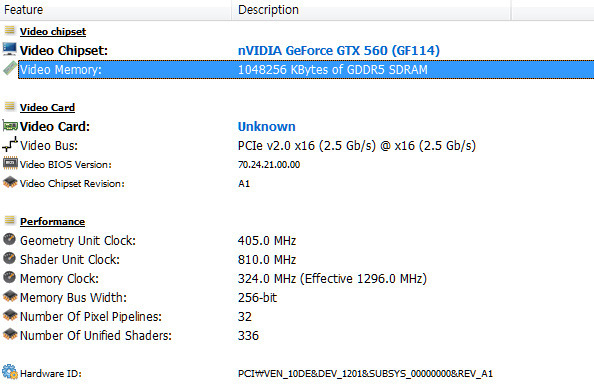
Task: Click the Video chipset section icon
Action: pyautogui.click(x=9, y=31)
